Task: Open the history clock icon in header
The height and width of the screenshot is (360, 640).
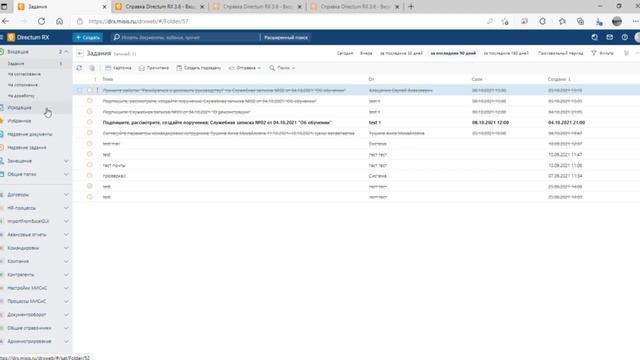Action: [594, 37]
